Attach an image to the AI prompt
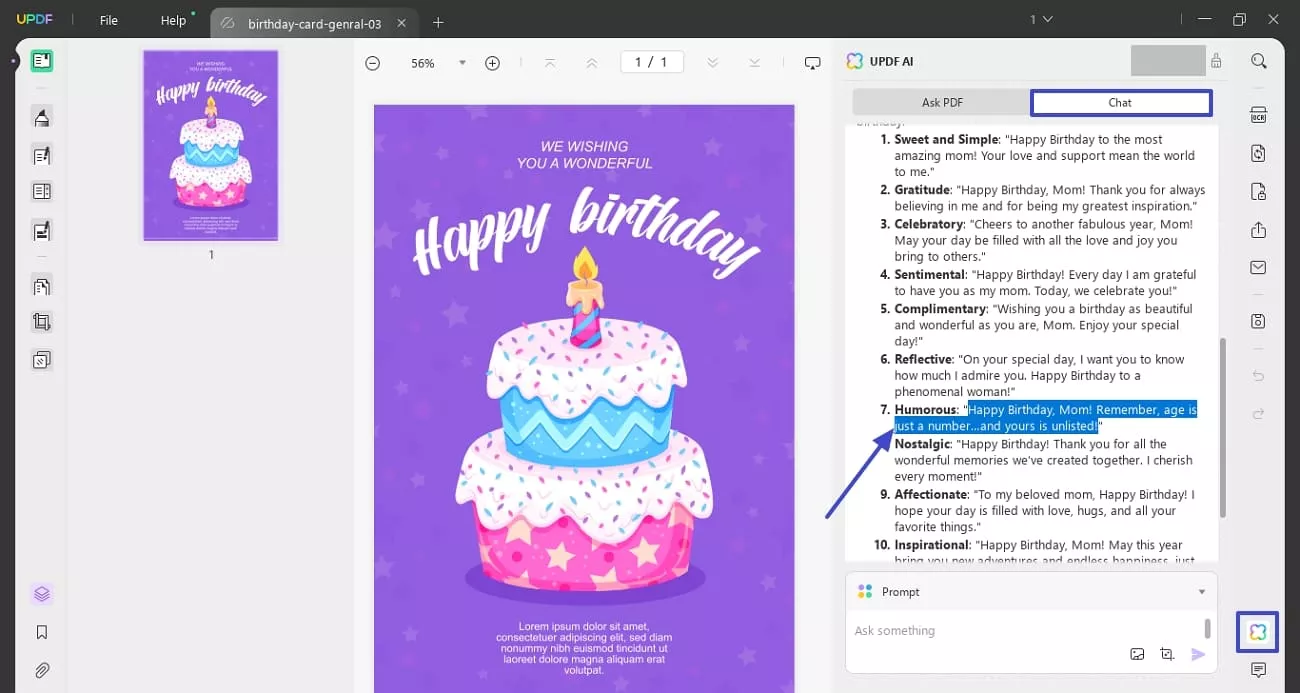 (x=1137, y=654)
